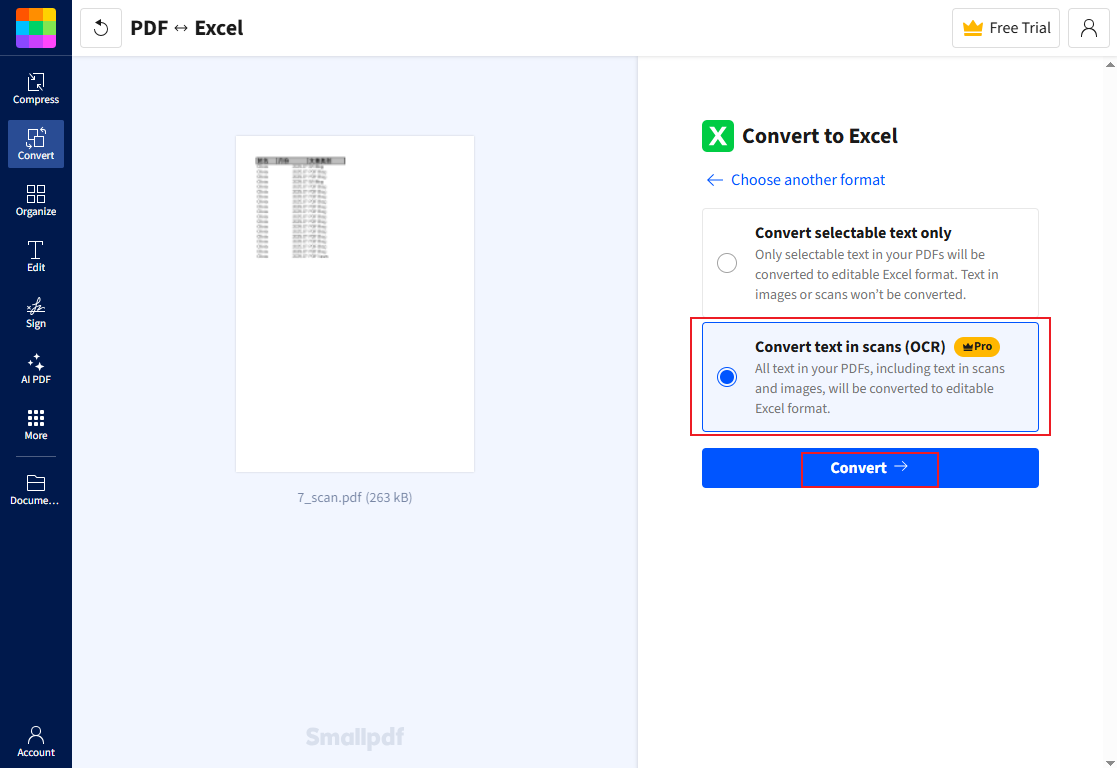The height and width of the screenshot is (768, 1117).
Task: Launch AI PDF from the sidebar
Action: point(36,370)
